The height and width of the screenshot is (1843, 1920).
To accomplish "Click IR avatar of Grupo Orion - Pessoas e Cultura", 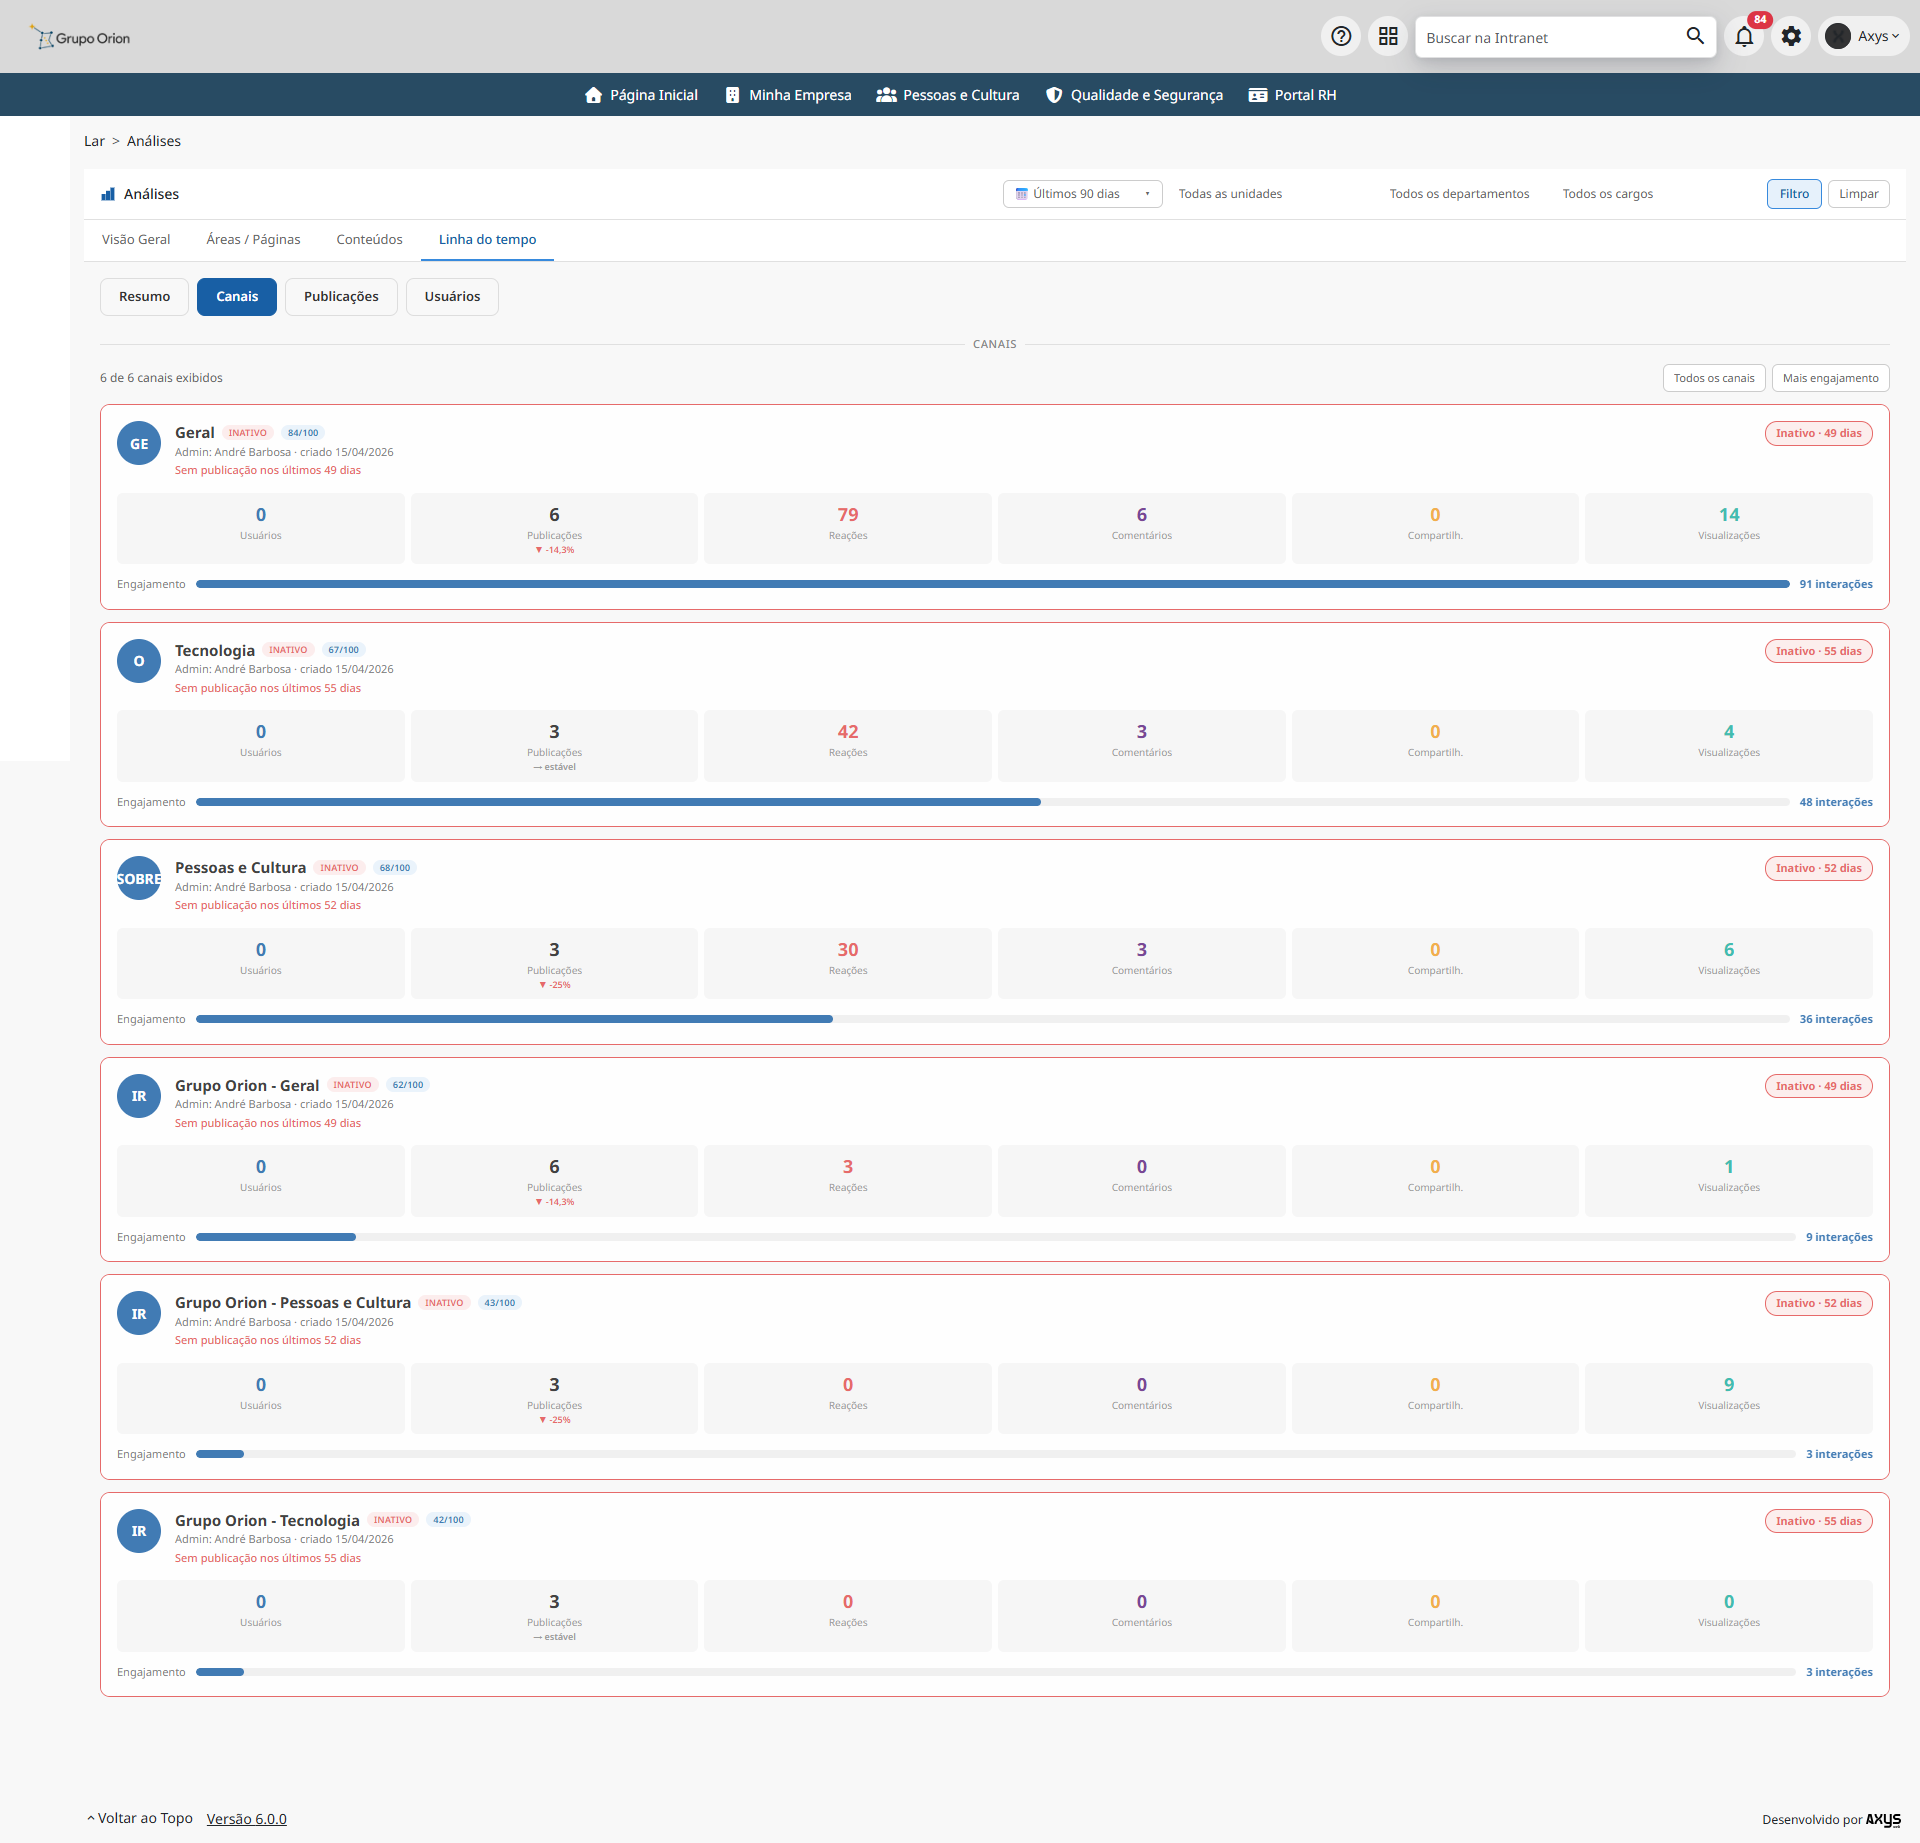I will (x=139, y=1314).
